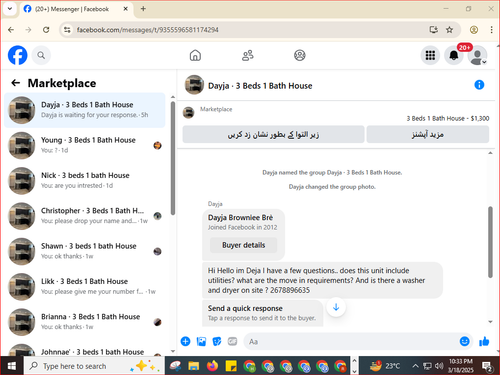Send a thumbs up like
The height and width of the screenshot is (375, 500).
click(x=484, y=341)
